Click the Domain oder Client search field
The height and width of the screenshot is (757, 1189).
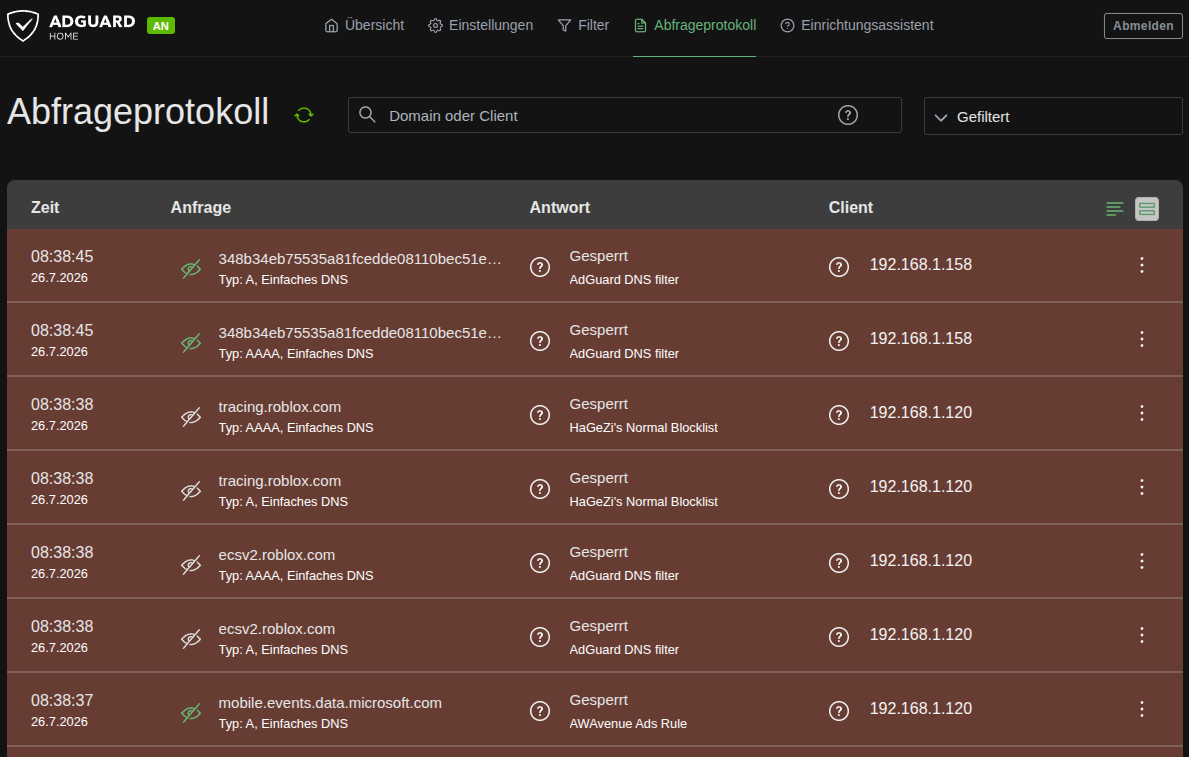(x=624, y=115)
